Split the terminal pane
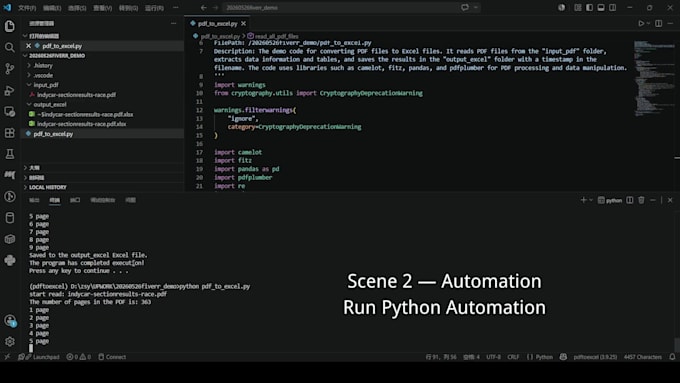680x383 pixels. [630, 200]
